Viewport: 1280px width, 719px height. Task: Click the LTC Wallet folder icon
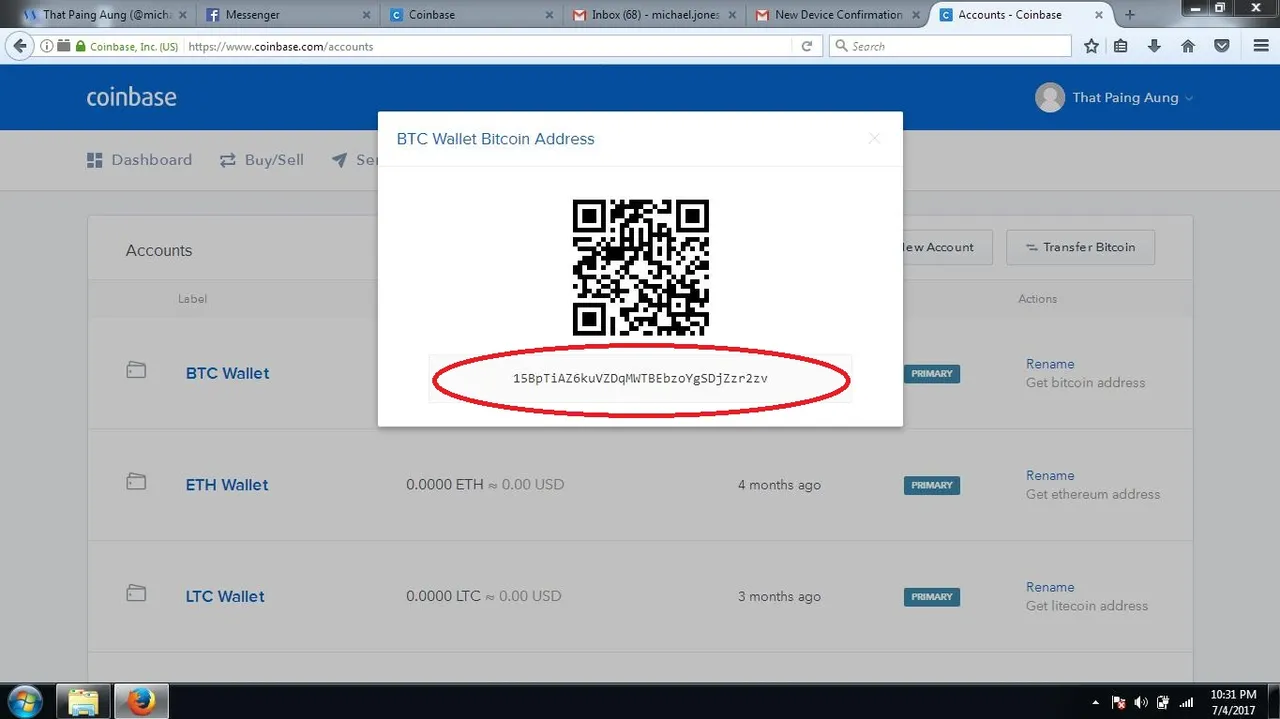[136, 594]
